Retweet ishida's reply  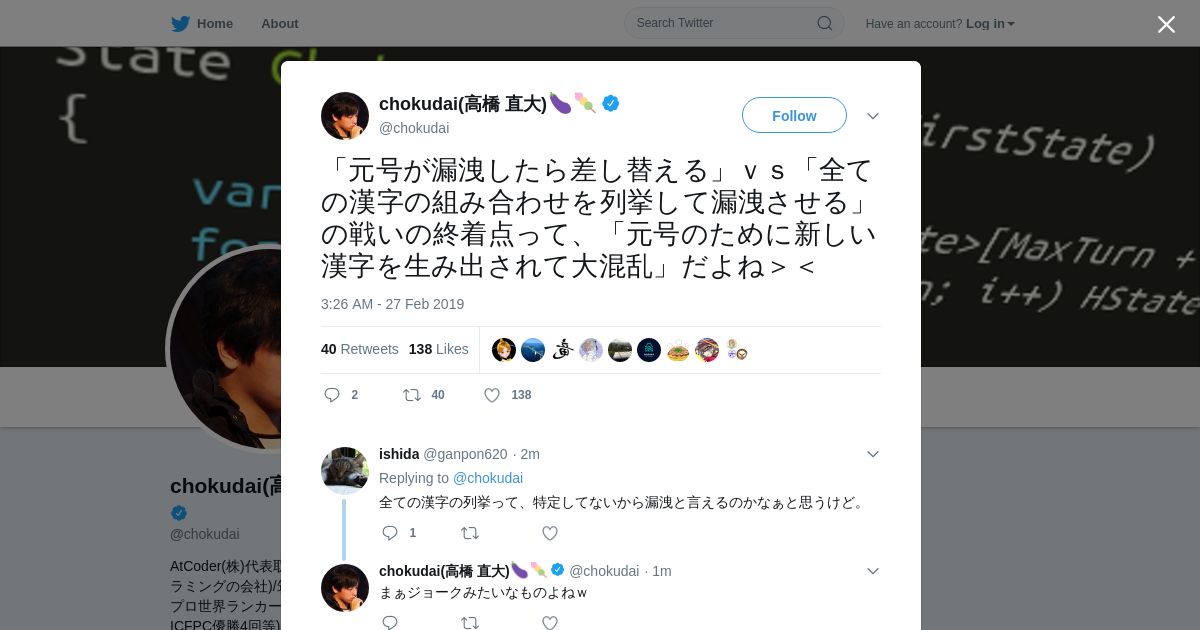point(470,533)
